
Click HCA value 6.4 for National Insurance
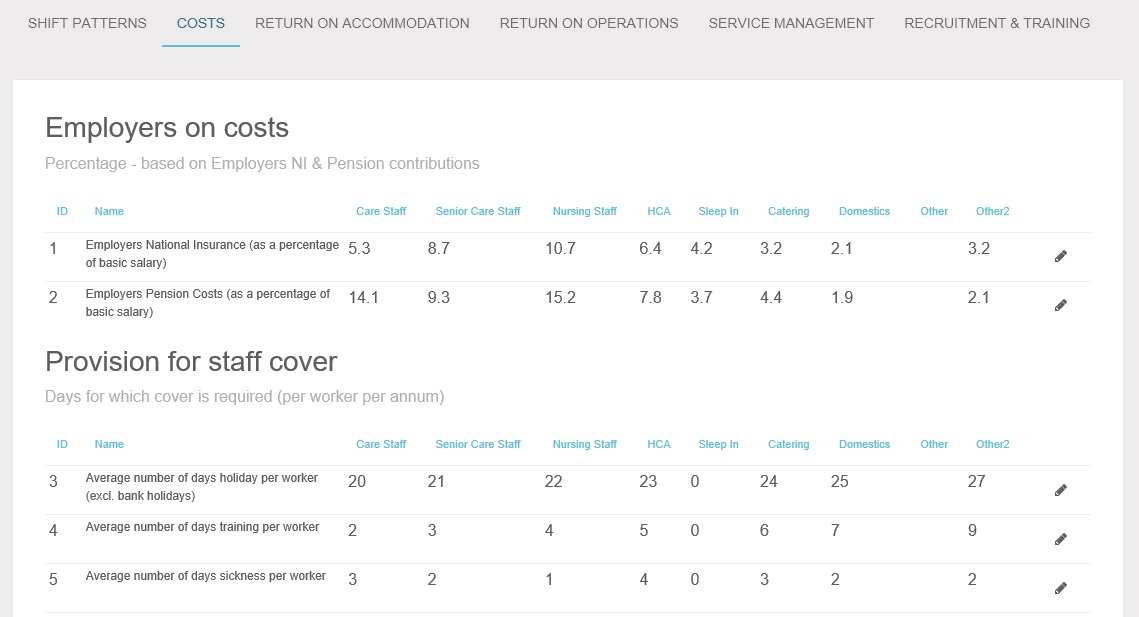click(650, 249)
